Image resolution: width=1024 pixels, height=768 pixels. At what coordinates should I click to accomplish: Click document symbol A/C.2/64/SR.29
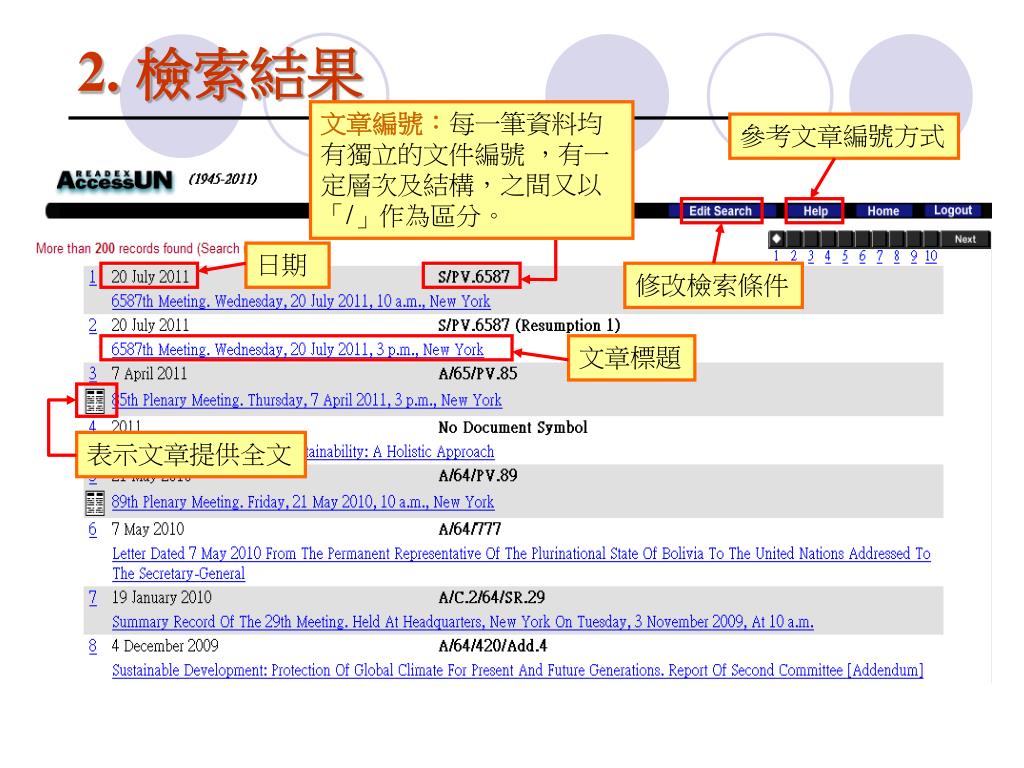pos(491,597)
